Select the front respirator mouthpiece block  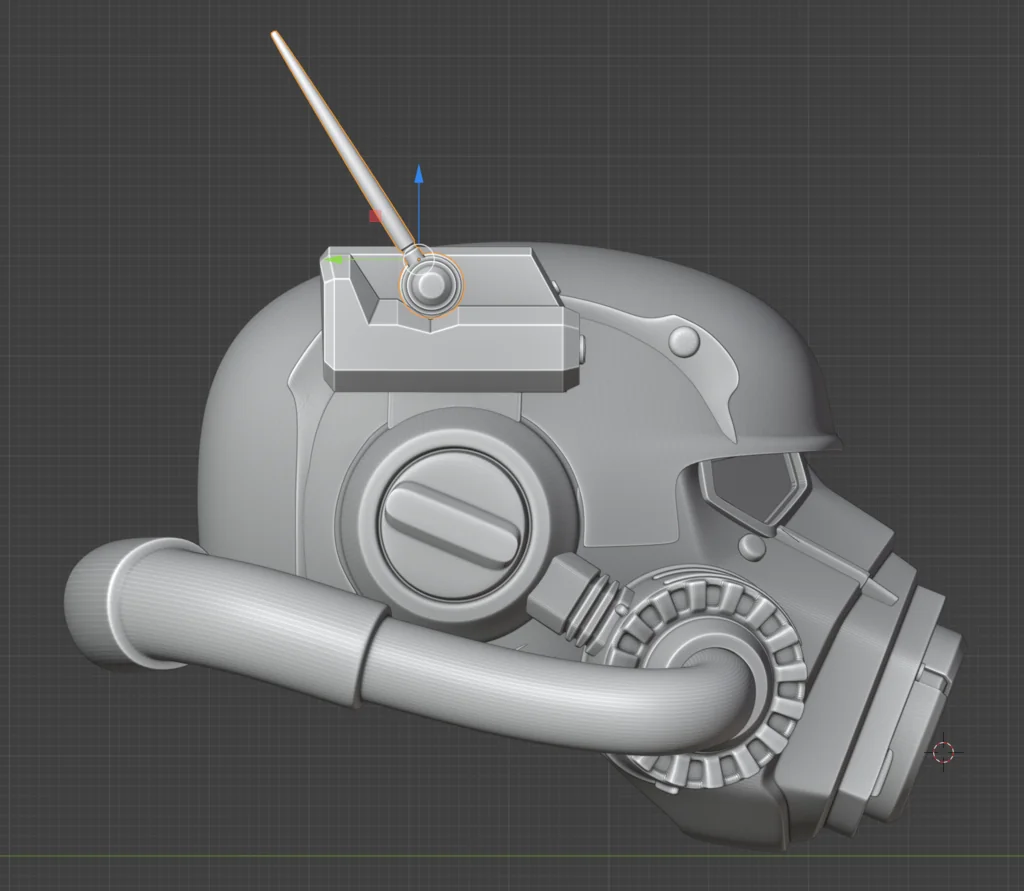(915, 700)
